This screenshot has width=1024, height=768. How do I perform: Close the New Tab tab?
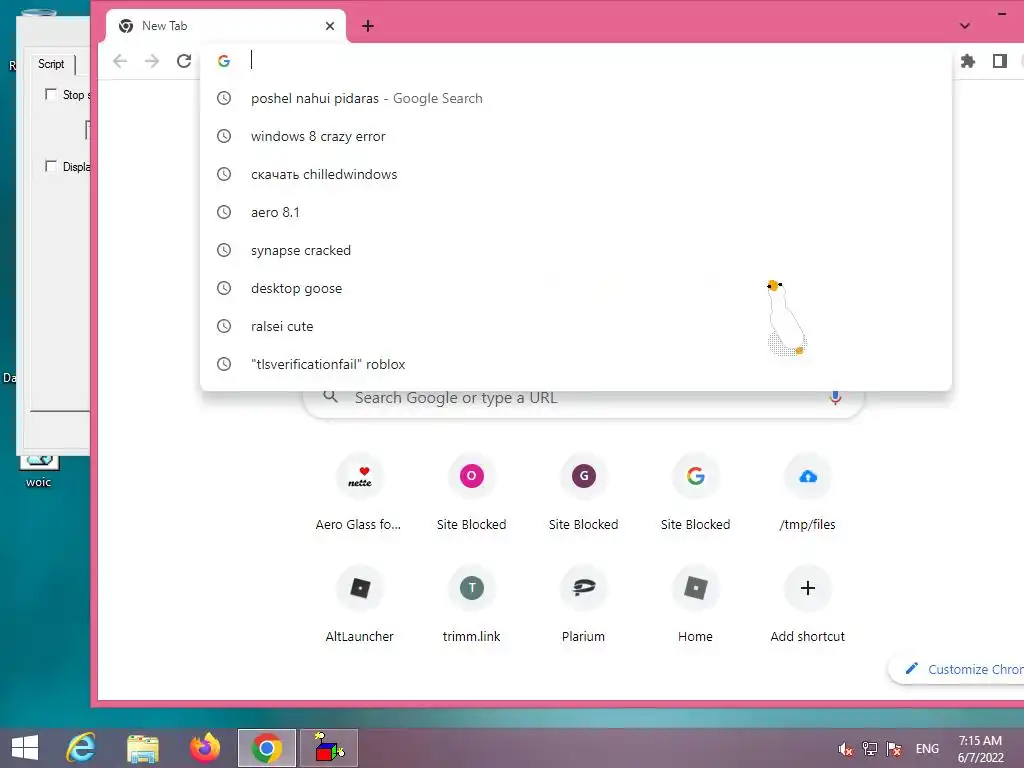tap(330, 26)
